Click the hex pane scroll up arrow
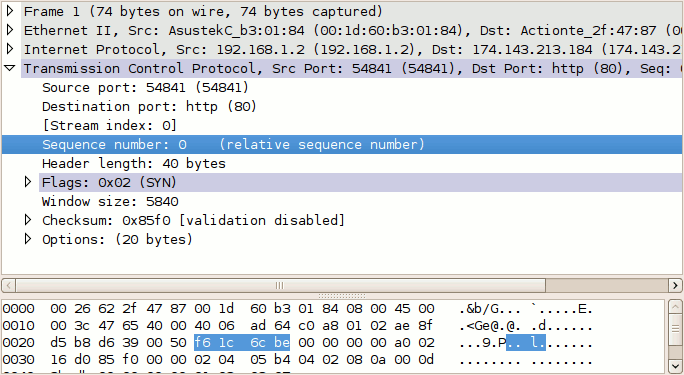The height and width of the screenshot is (375, 684). coord(675,307)
